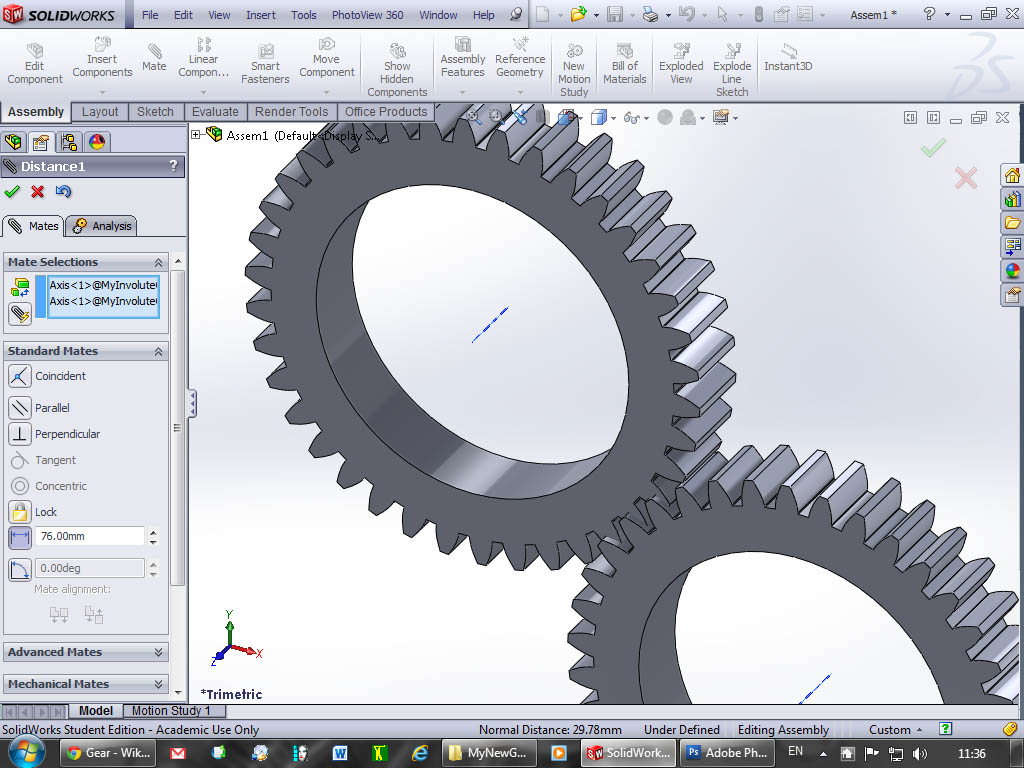The image size is (1024, 768).
Task: Toggle the Instant3D tool
Action: 788,57
